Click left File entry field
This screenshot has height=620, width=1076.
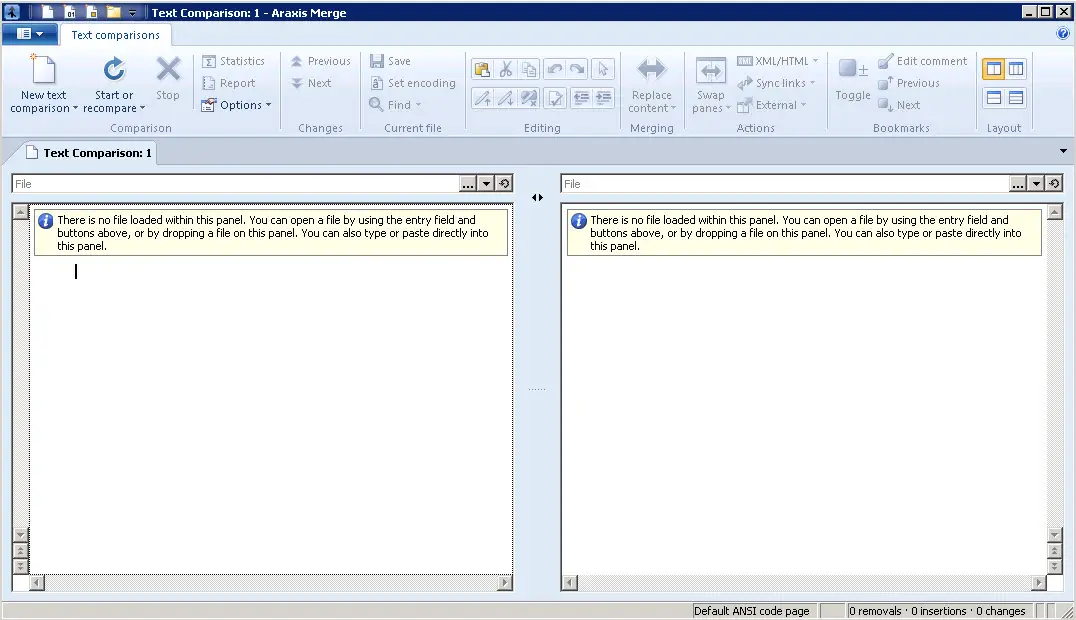(235, 183)
